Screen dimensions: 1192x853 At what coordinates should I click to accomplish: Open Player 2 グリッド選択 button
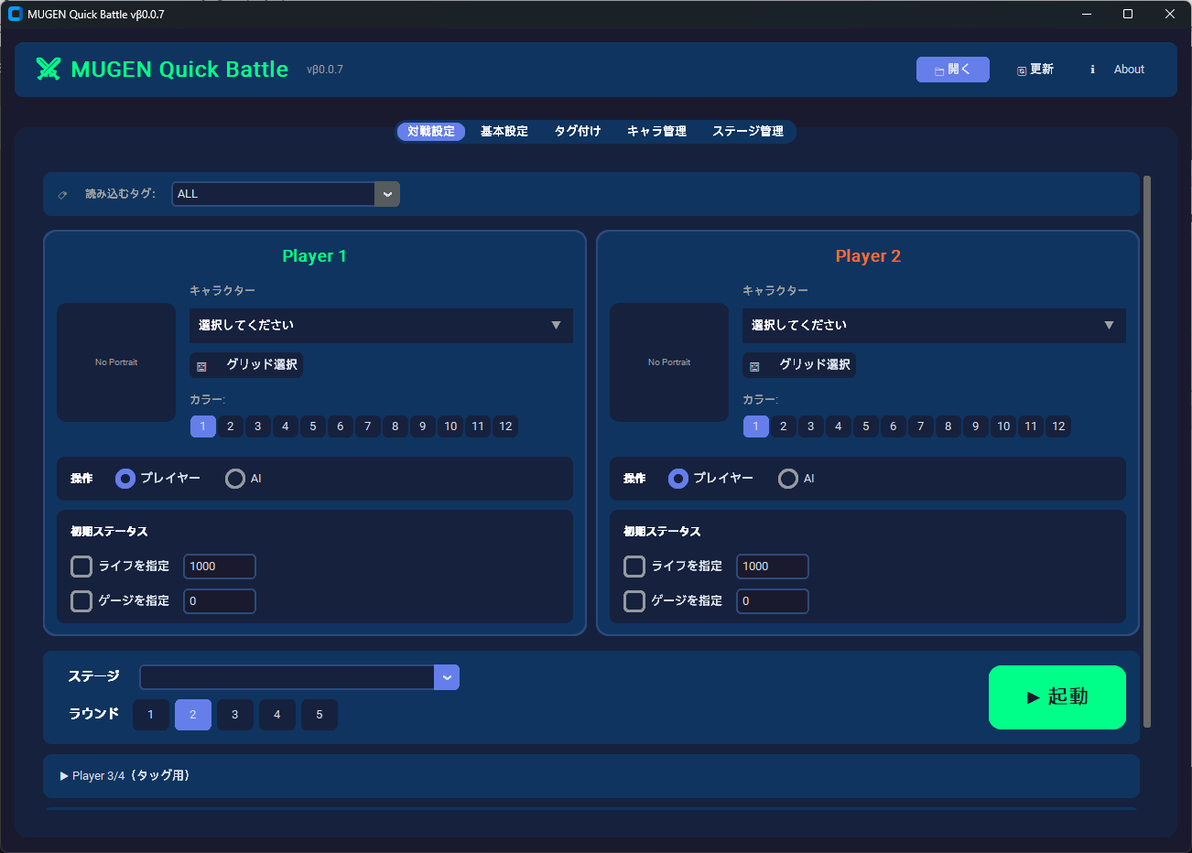[799, 365]
